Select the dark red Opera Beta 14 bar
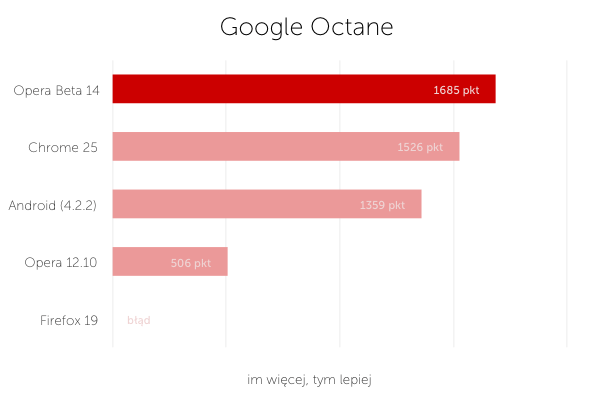608x406 pixels. [x=304, y=89]
